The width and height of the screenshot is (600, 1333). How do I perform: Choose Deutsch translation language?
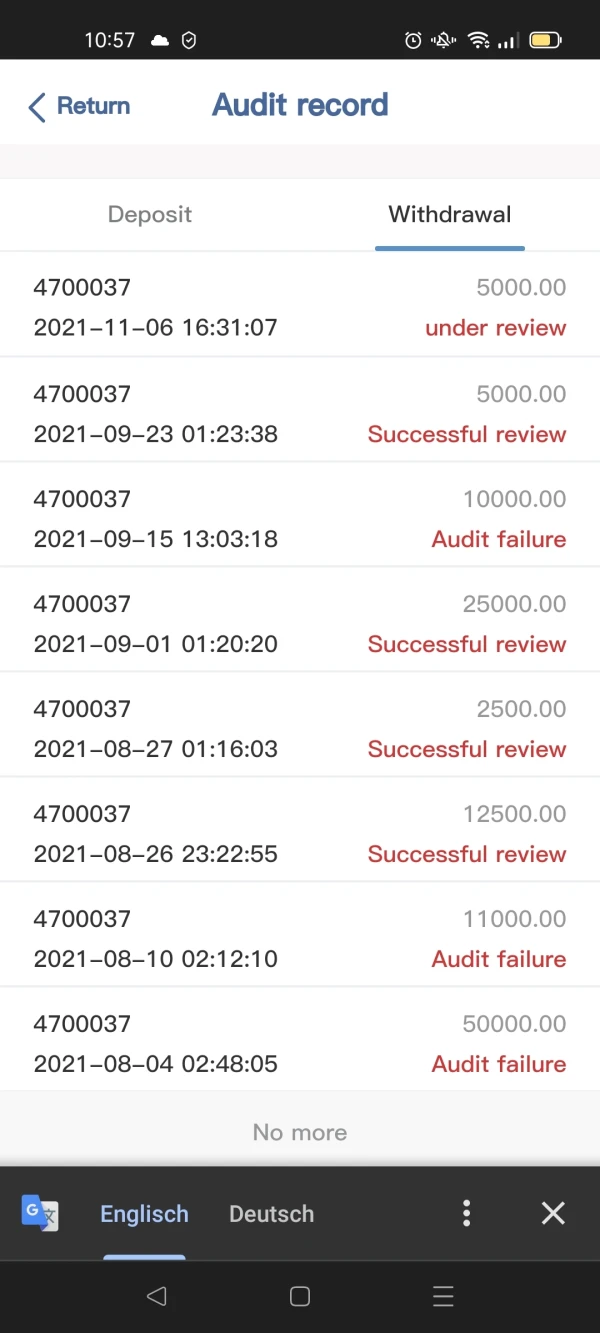pos(271,1214)
